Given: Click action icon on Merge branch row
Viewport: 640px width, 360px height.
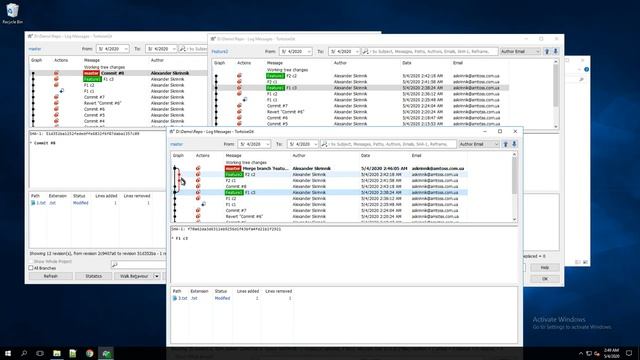Looking at the screenshot, I should 198,168.
